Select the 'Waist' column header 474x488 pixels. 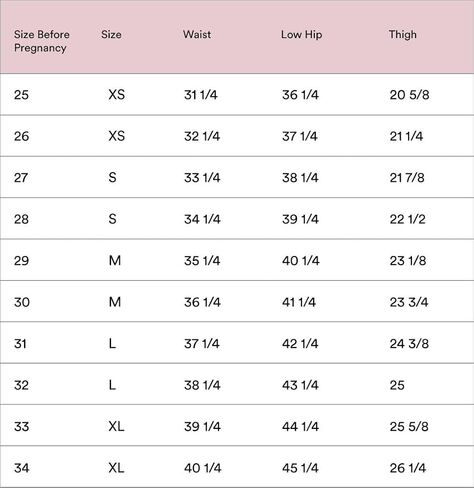tap(197, 34)
